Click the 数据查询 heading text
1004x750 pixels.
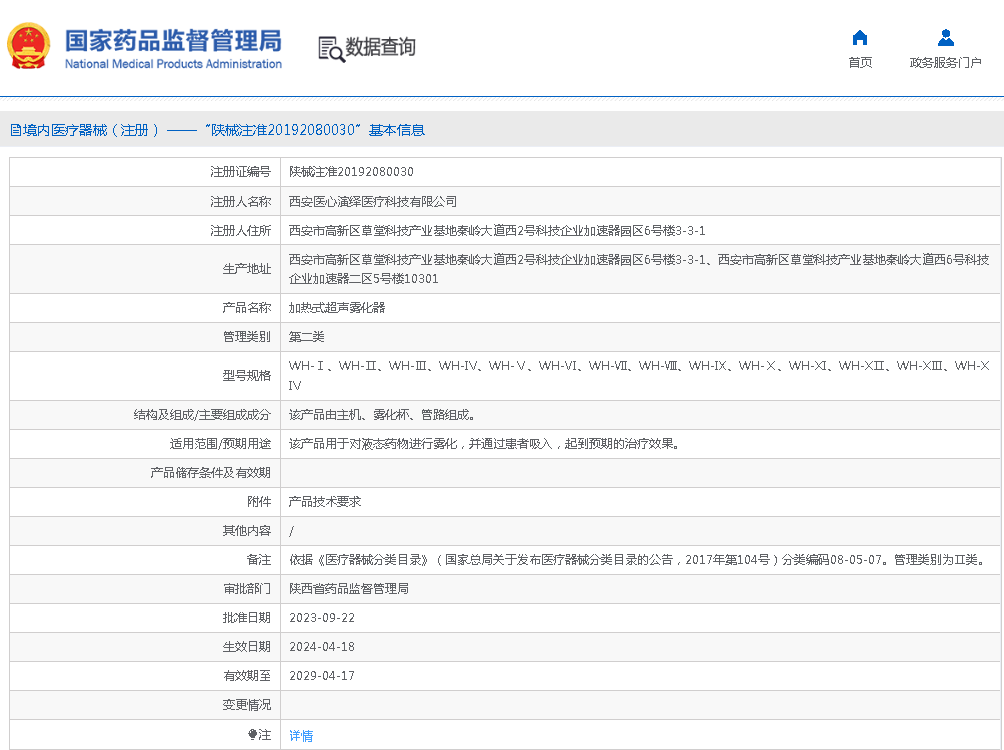pos(380,47)
